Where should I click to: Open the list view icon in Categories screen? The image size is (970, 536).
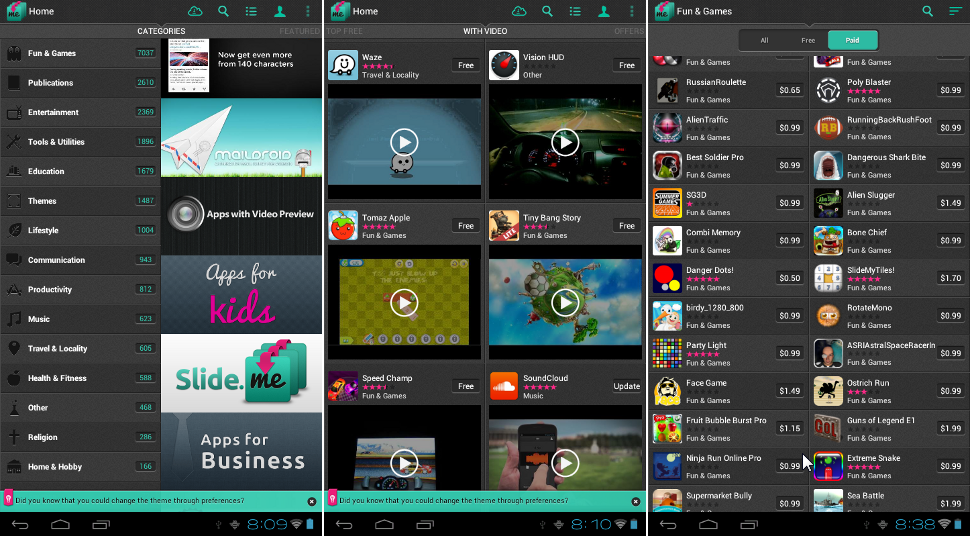coord(251,11)
